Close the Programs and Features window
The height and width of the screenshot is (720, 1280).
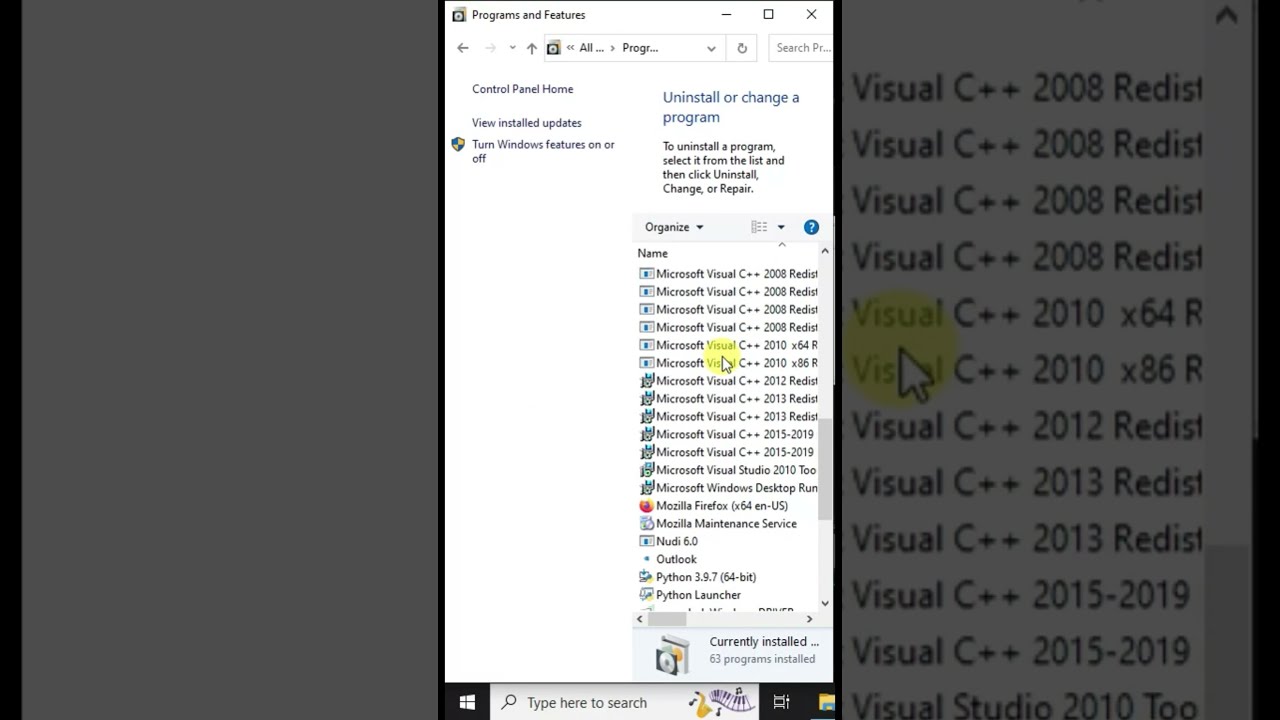[x=811, y=15]
